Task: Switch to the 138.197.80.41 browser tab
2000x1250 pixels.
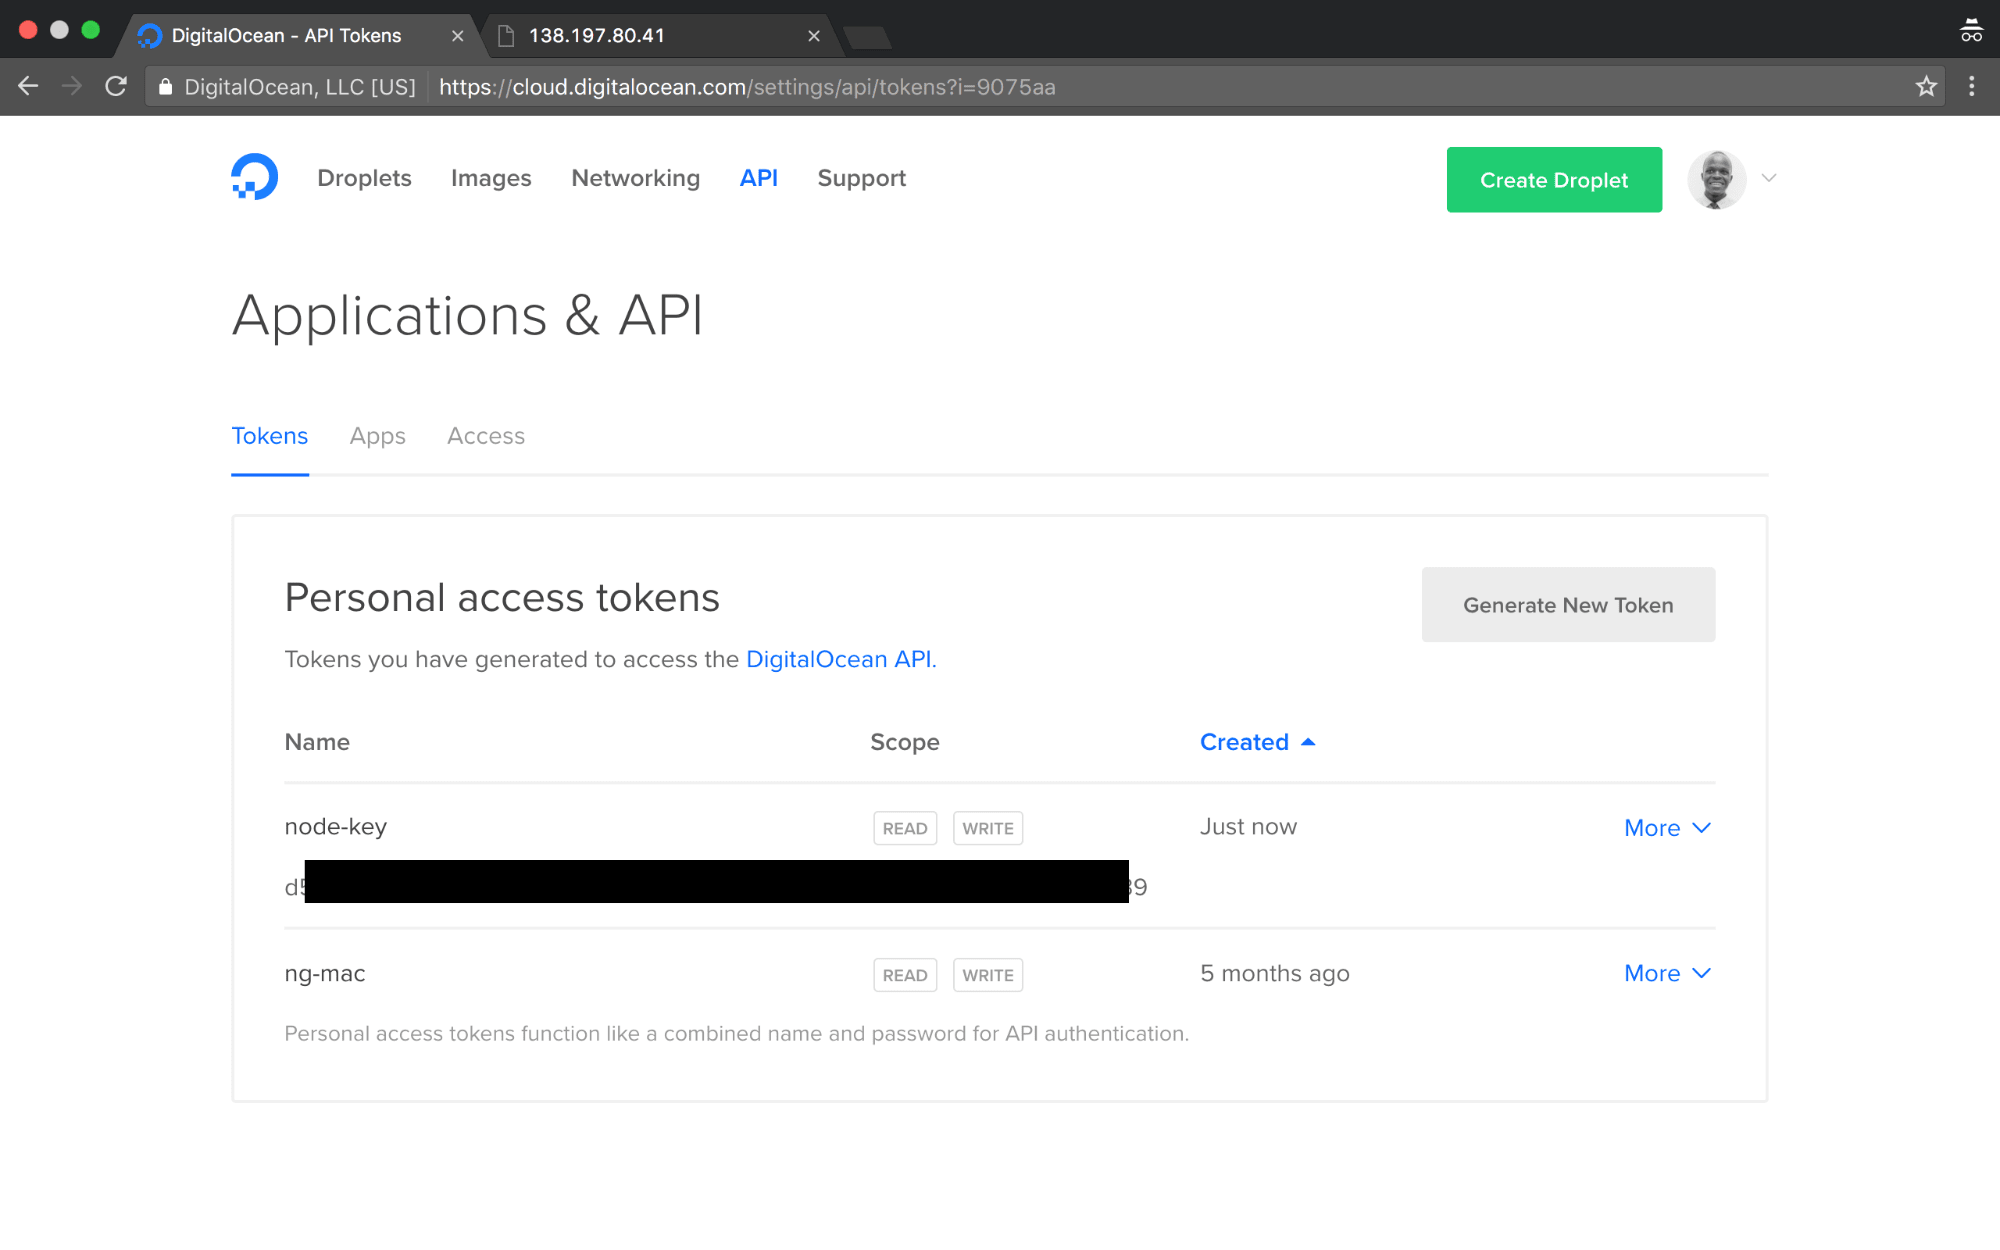Action: pos(660,36)
